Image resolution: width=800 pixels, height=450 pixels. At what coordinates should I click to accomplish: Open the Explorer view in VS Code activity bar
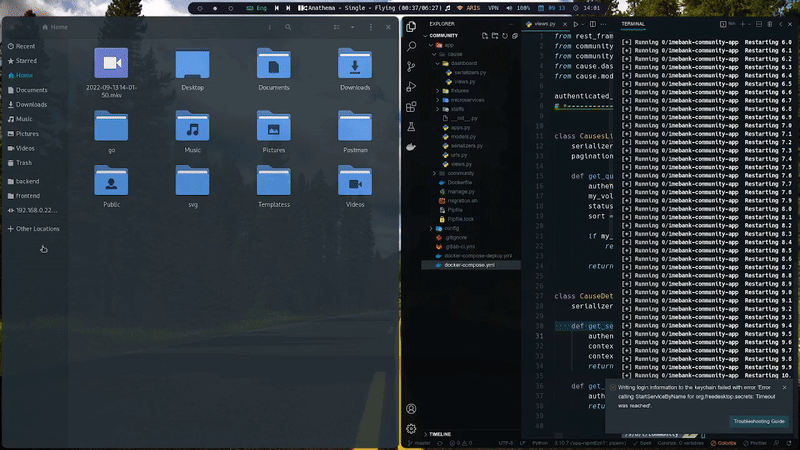click(411, 27)
